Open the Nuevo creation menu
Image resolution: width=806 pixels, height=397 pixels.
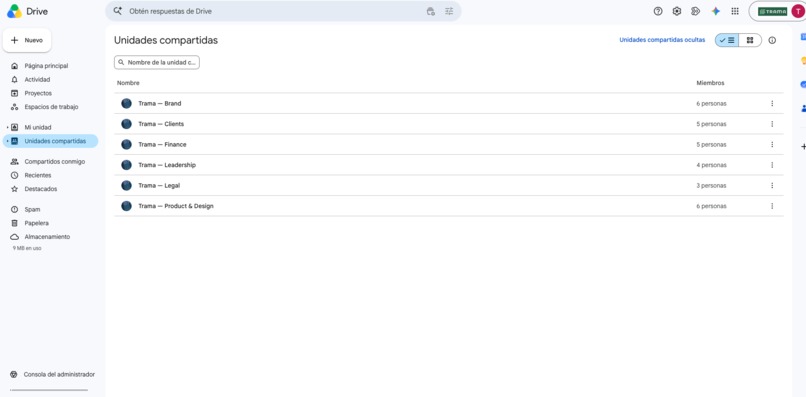coord(27,40)
